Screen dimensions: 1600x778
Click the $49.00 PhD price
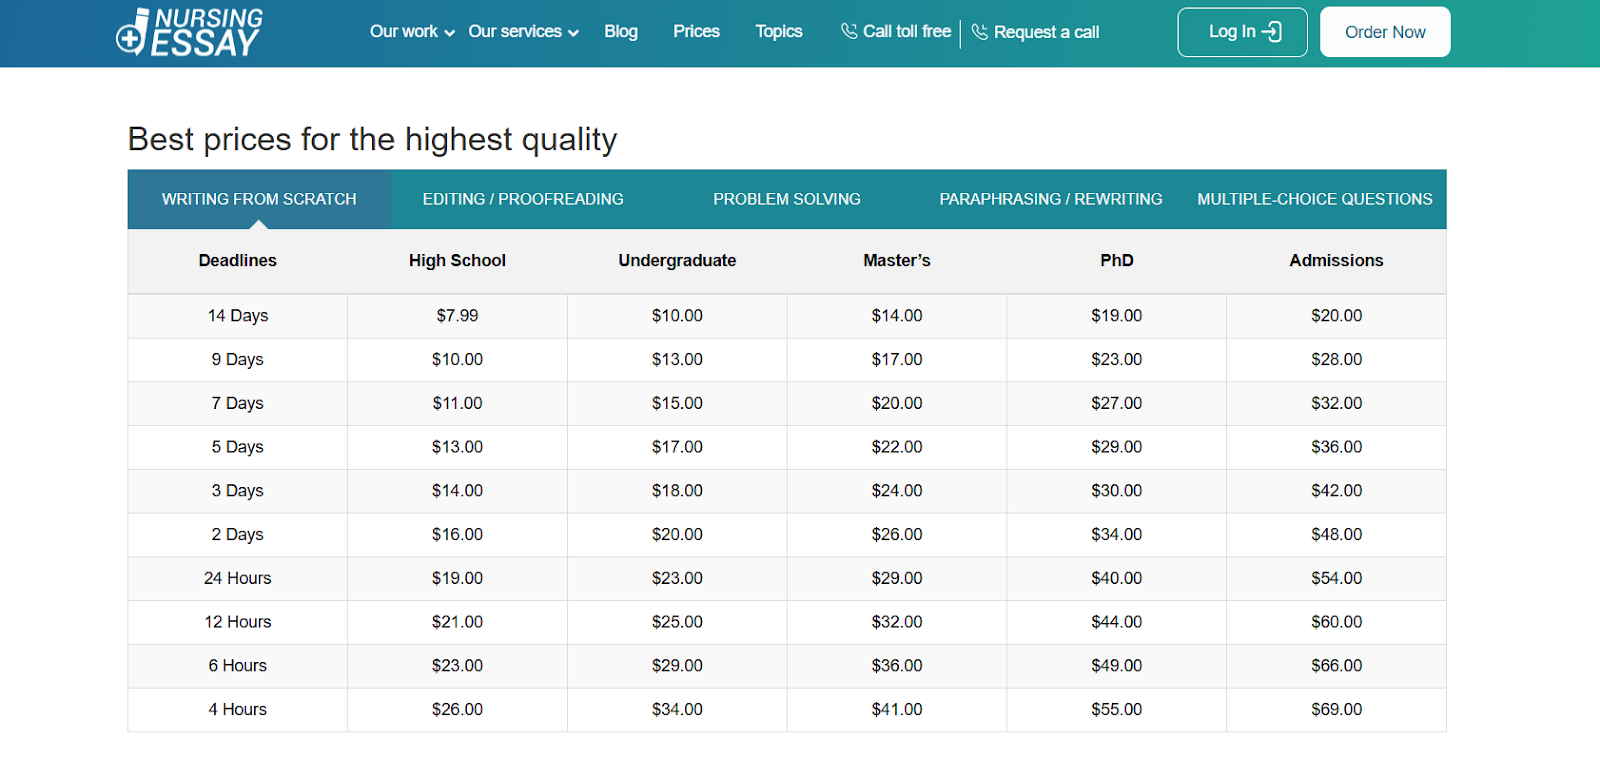pyautogui.click(x=1117, y=666)
